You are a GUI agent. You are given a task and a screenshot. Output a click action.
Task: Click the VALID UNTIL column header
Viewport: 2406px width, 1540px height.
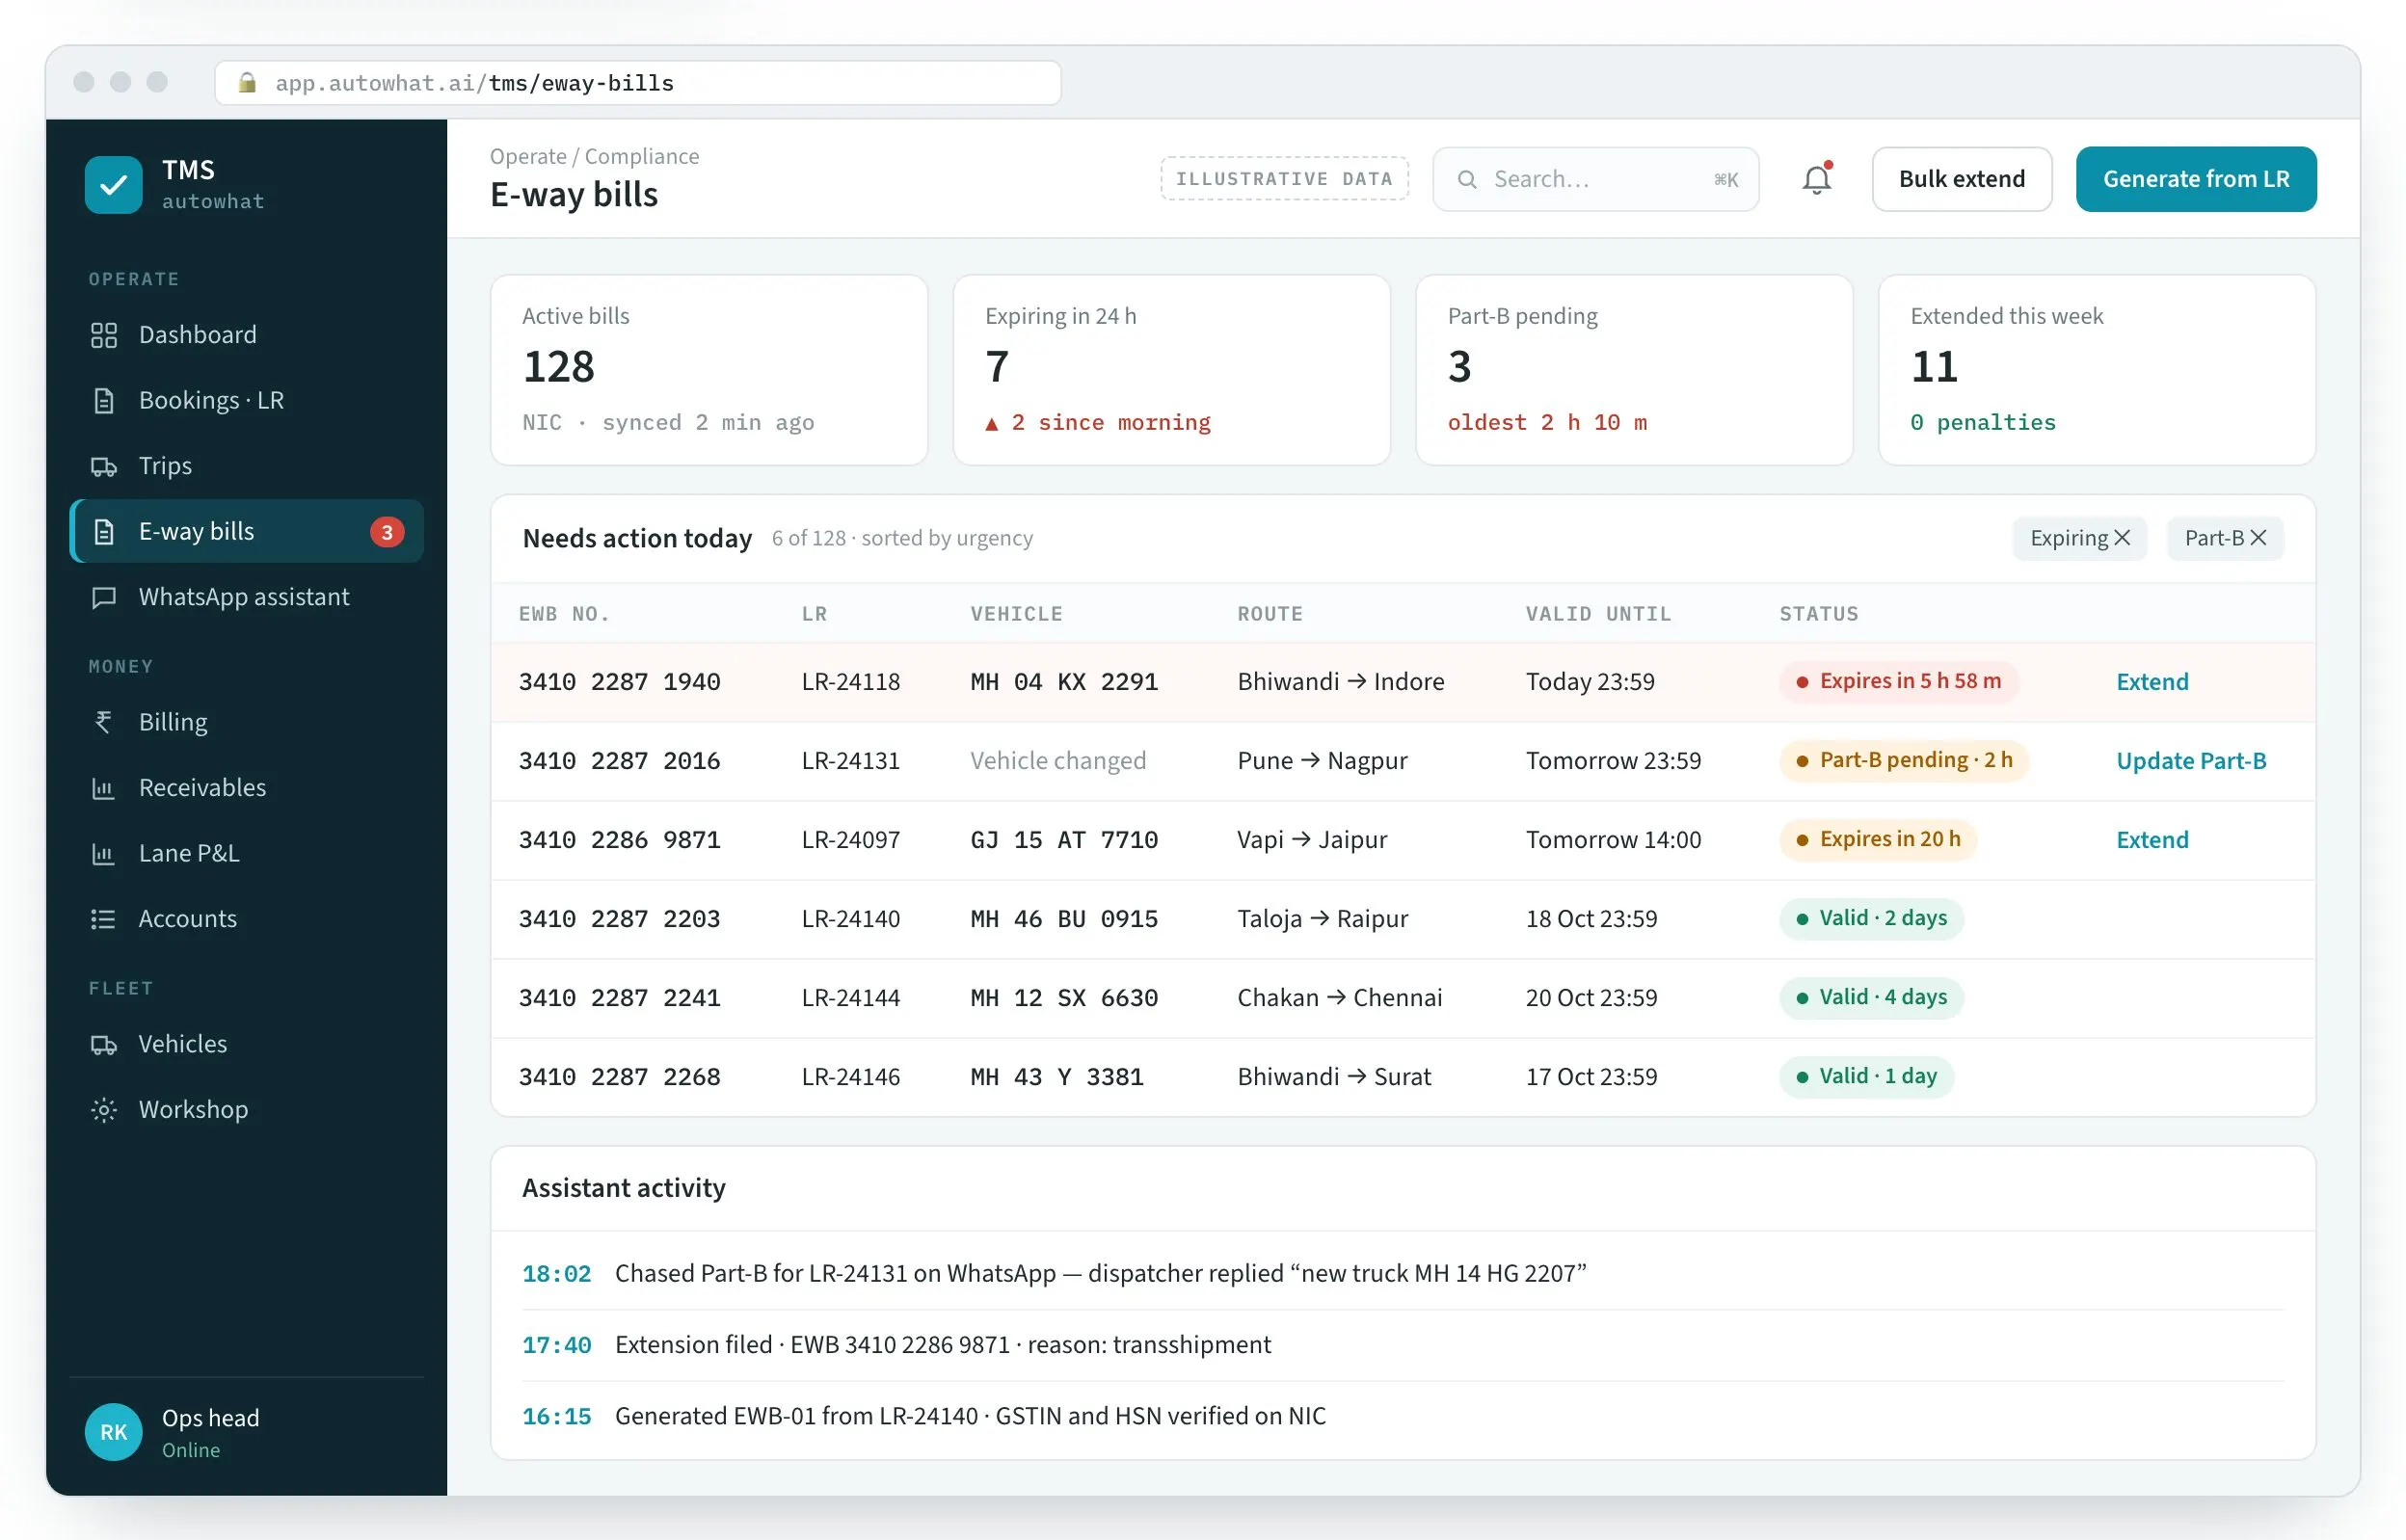1598,614
